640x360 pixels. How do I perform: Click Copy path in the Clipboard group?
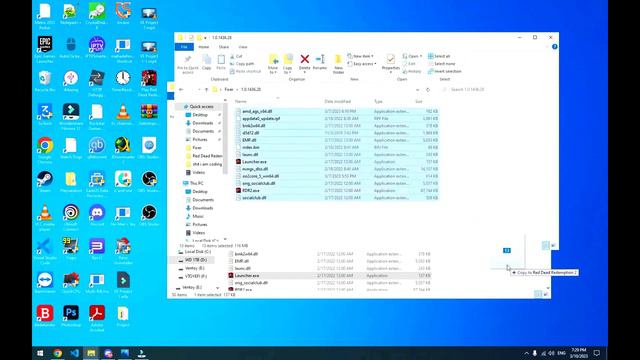click(x=242, y=64)
